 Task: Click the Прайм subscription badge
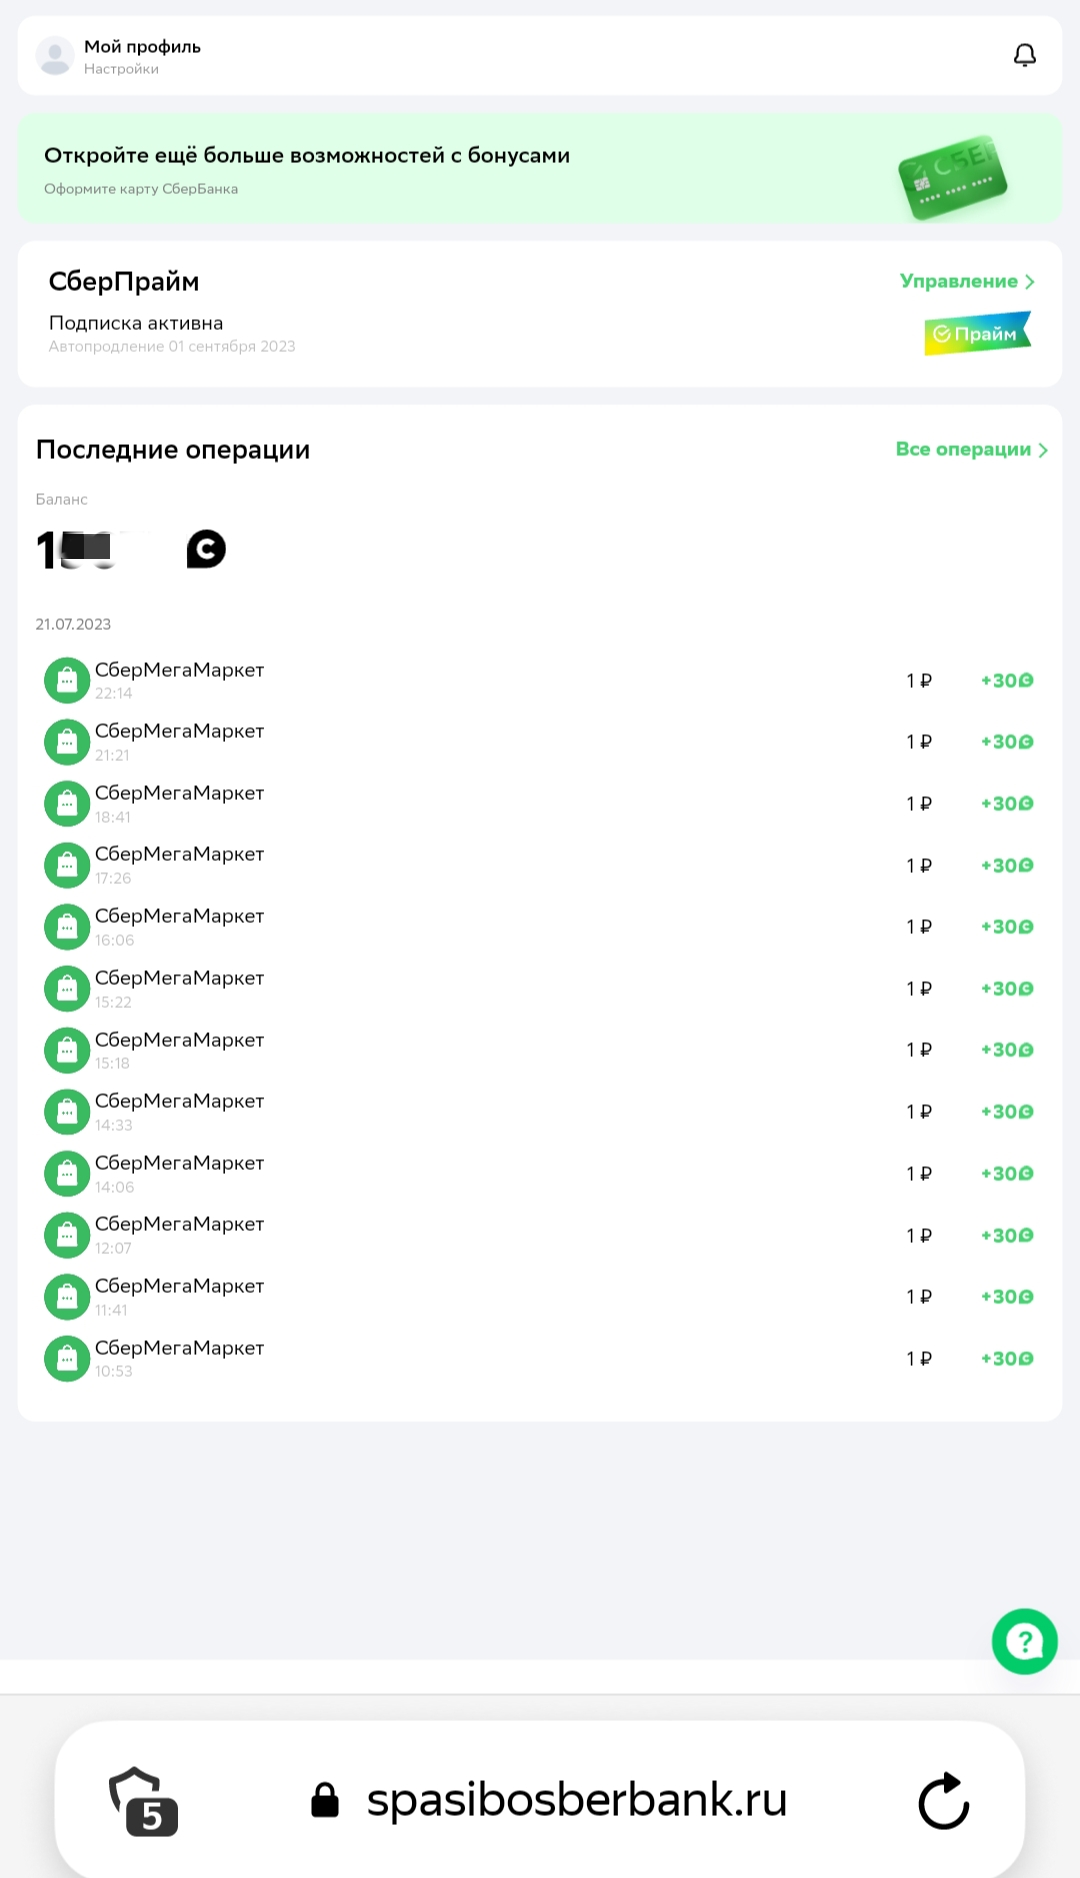point(977,333)
